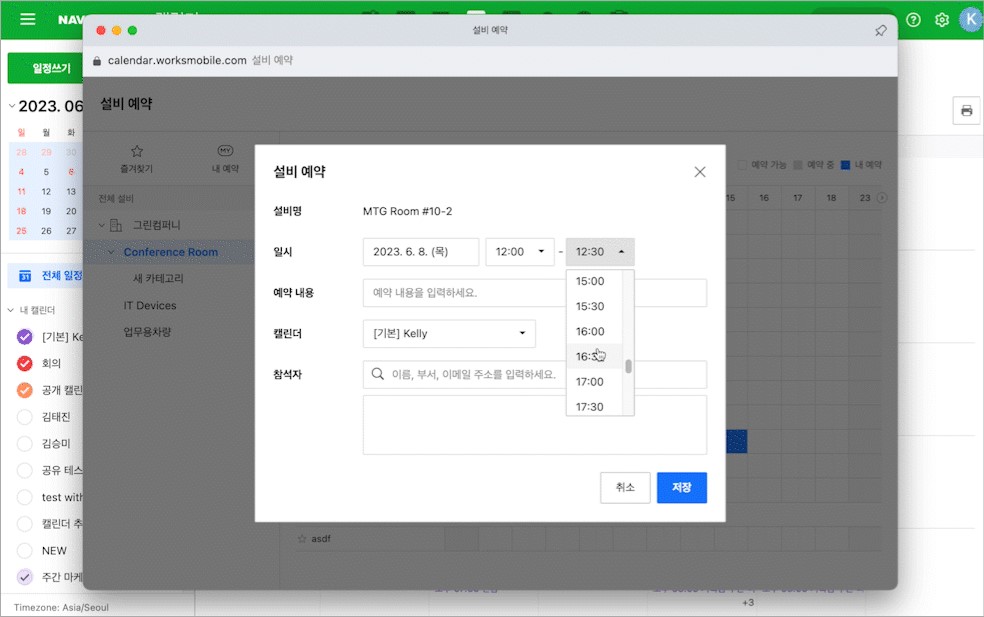The height and width of the screenshot is (617, 984).
Task: Collapse the Conference Room tree node
Action: [x=111, y=252]
